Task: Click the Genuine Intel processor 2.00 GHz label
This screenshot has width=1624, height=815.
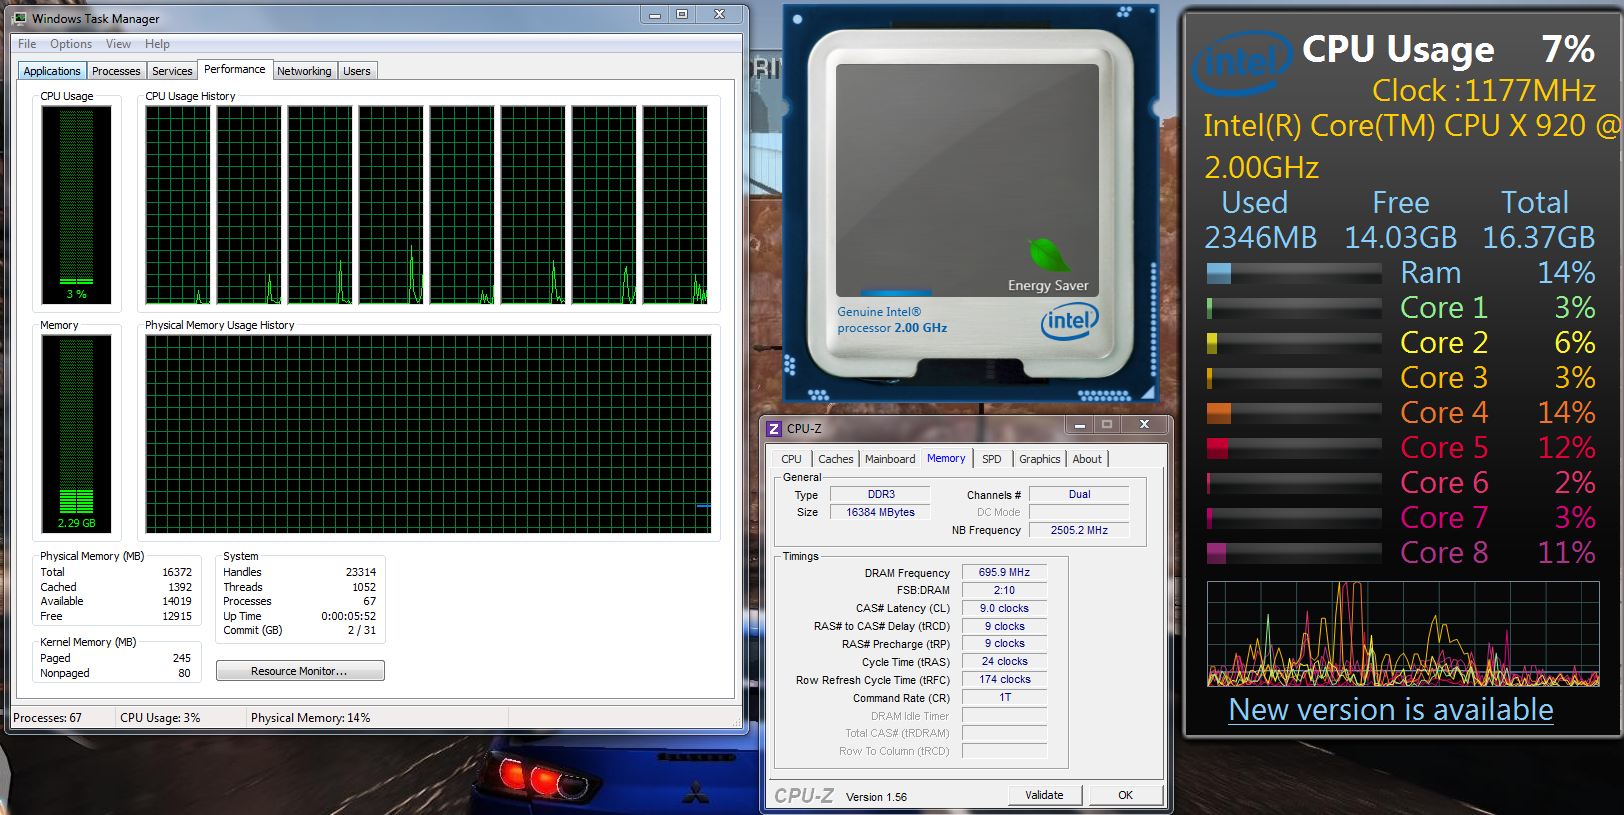Action: [892, 320]
